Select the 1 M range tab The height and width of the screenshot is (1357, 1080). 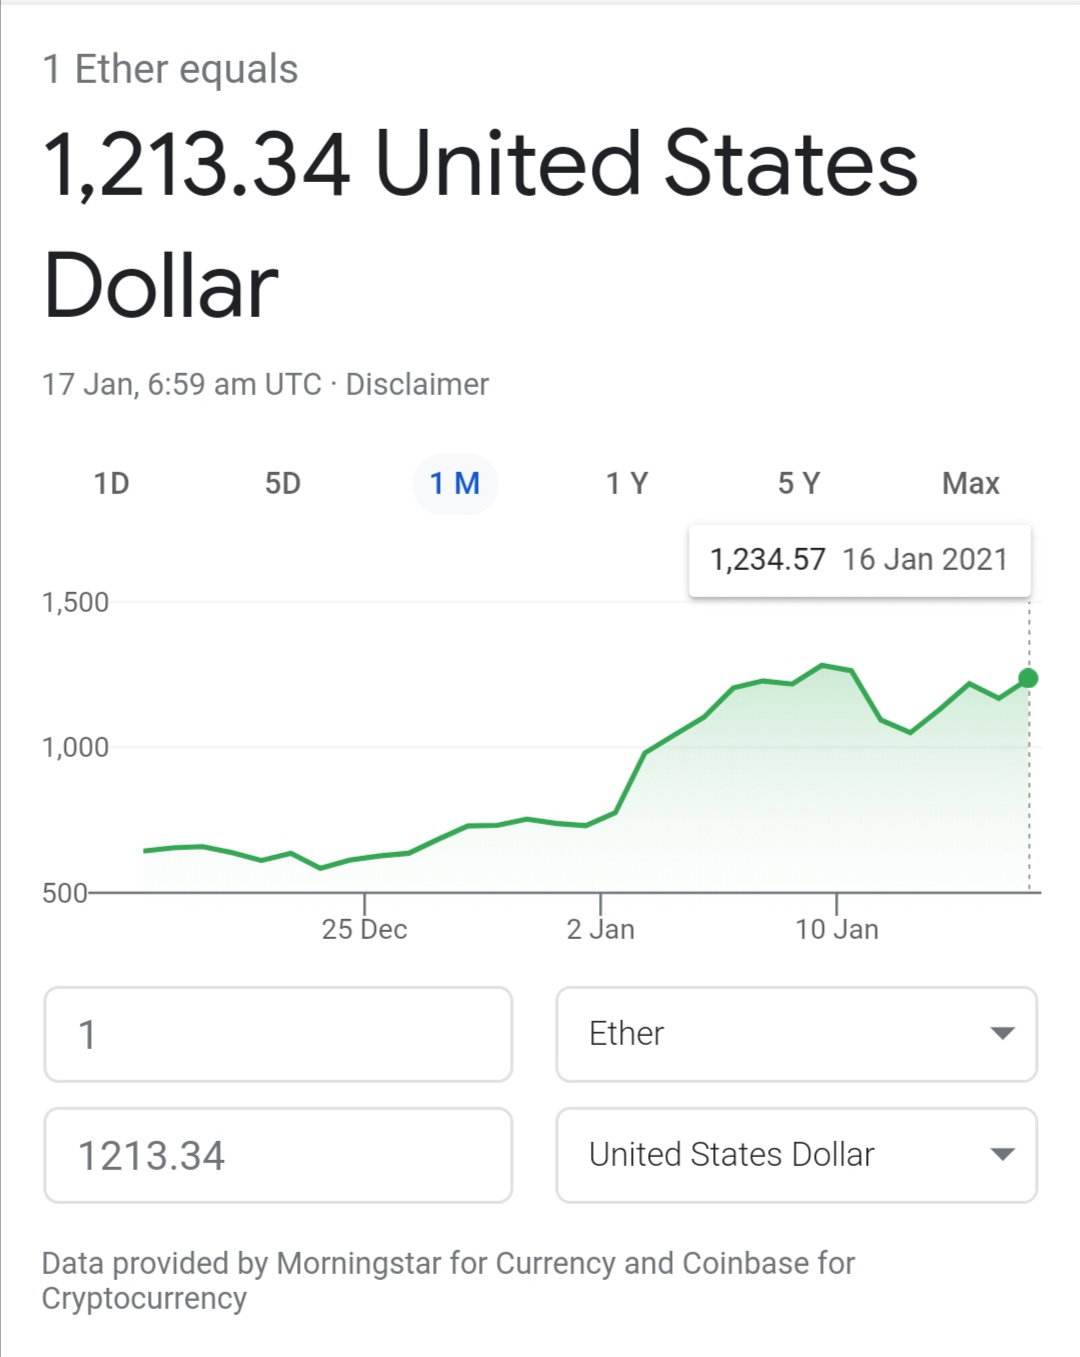pos(455,484)
